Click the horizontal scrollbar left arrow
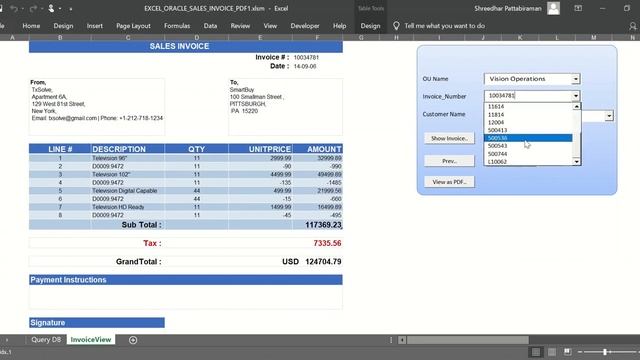Viewport: 640px width, 360px height. point(402,340)
